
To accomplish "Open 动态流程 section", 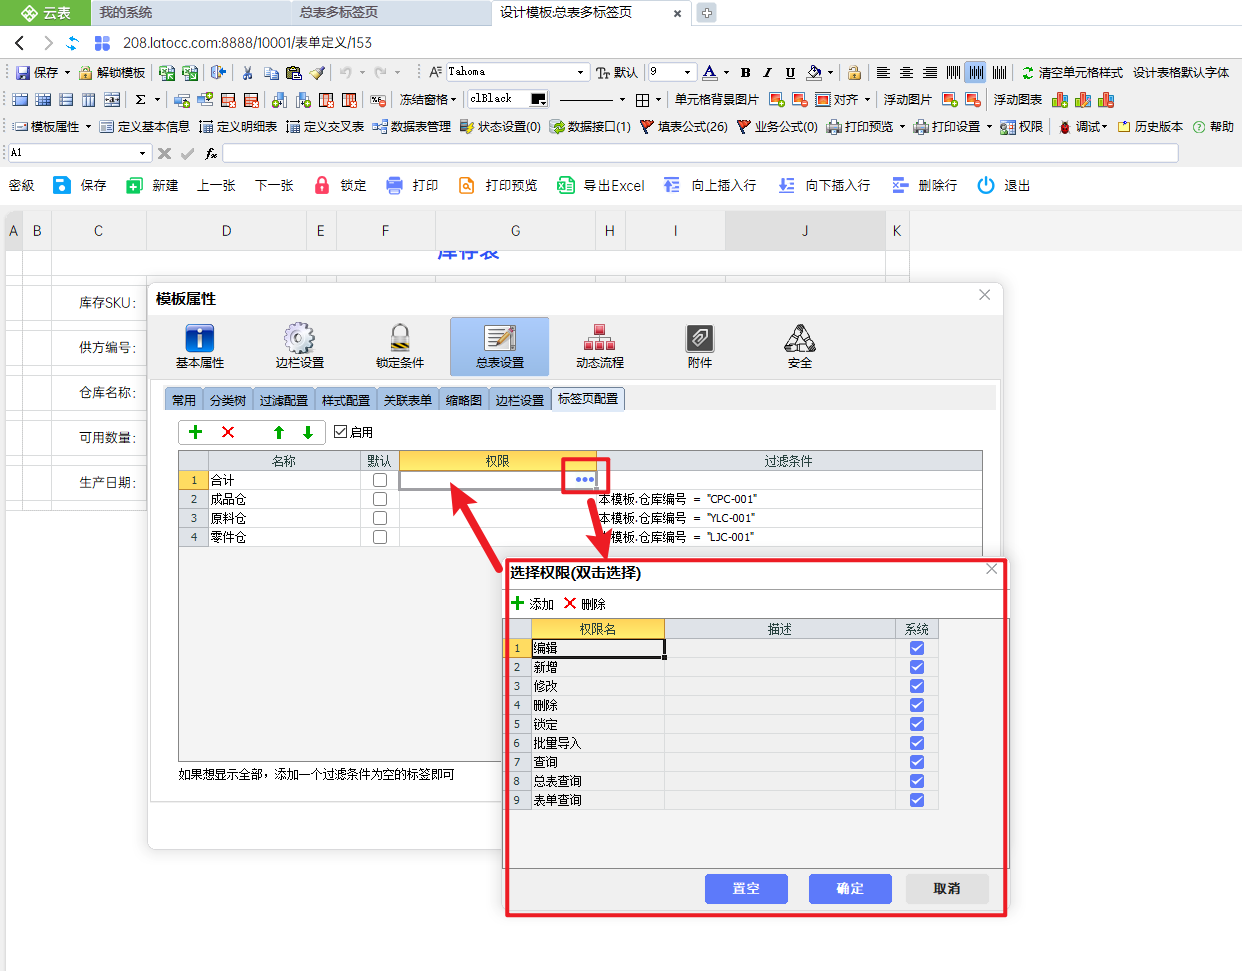I will [600, 346].
